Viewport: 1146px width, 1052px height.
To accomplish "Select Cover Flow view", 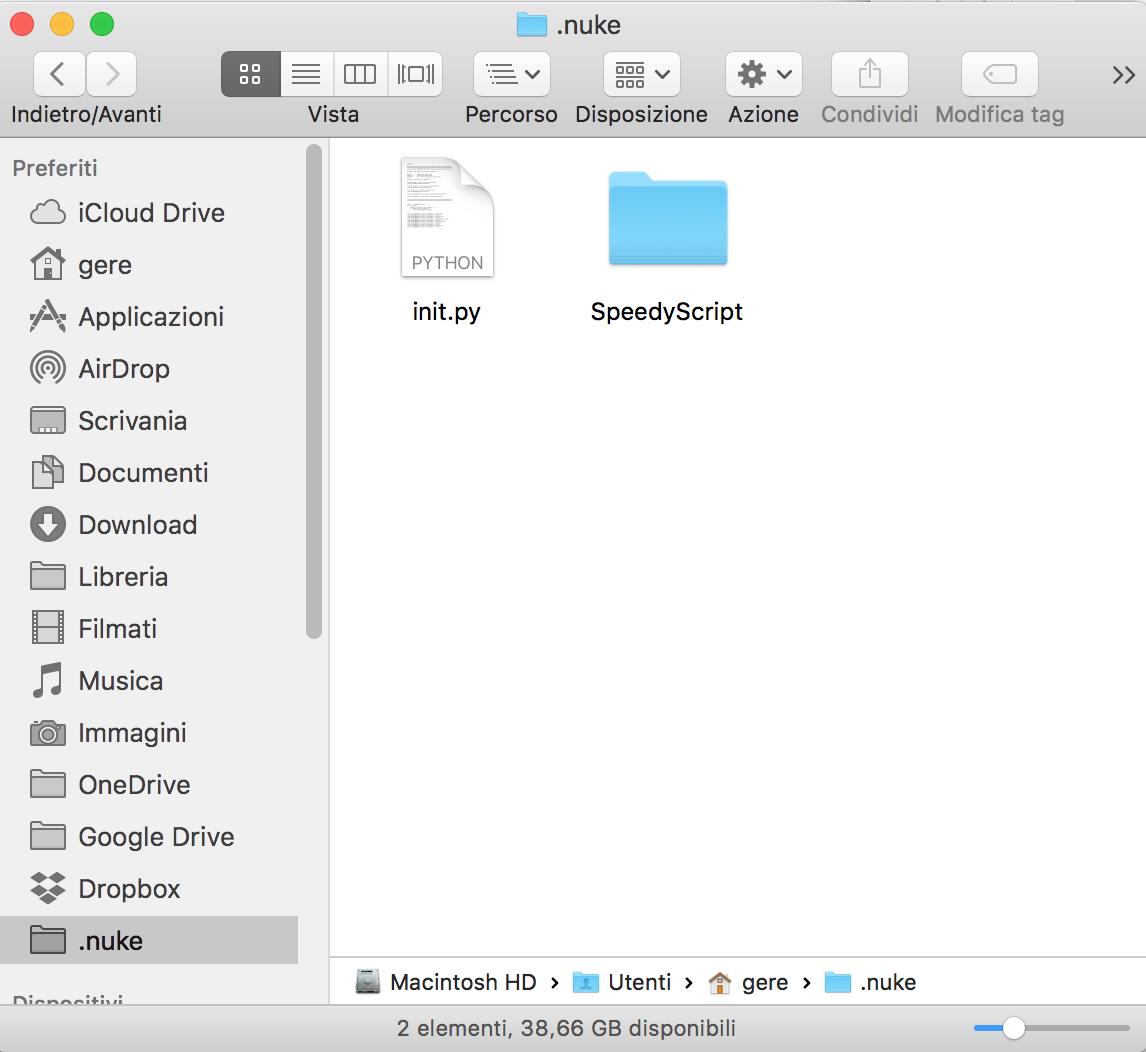I will [x=415, y=74].
